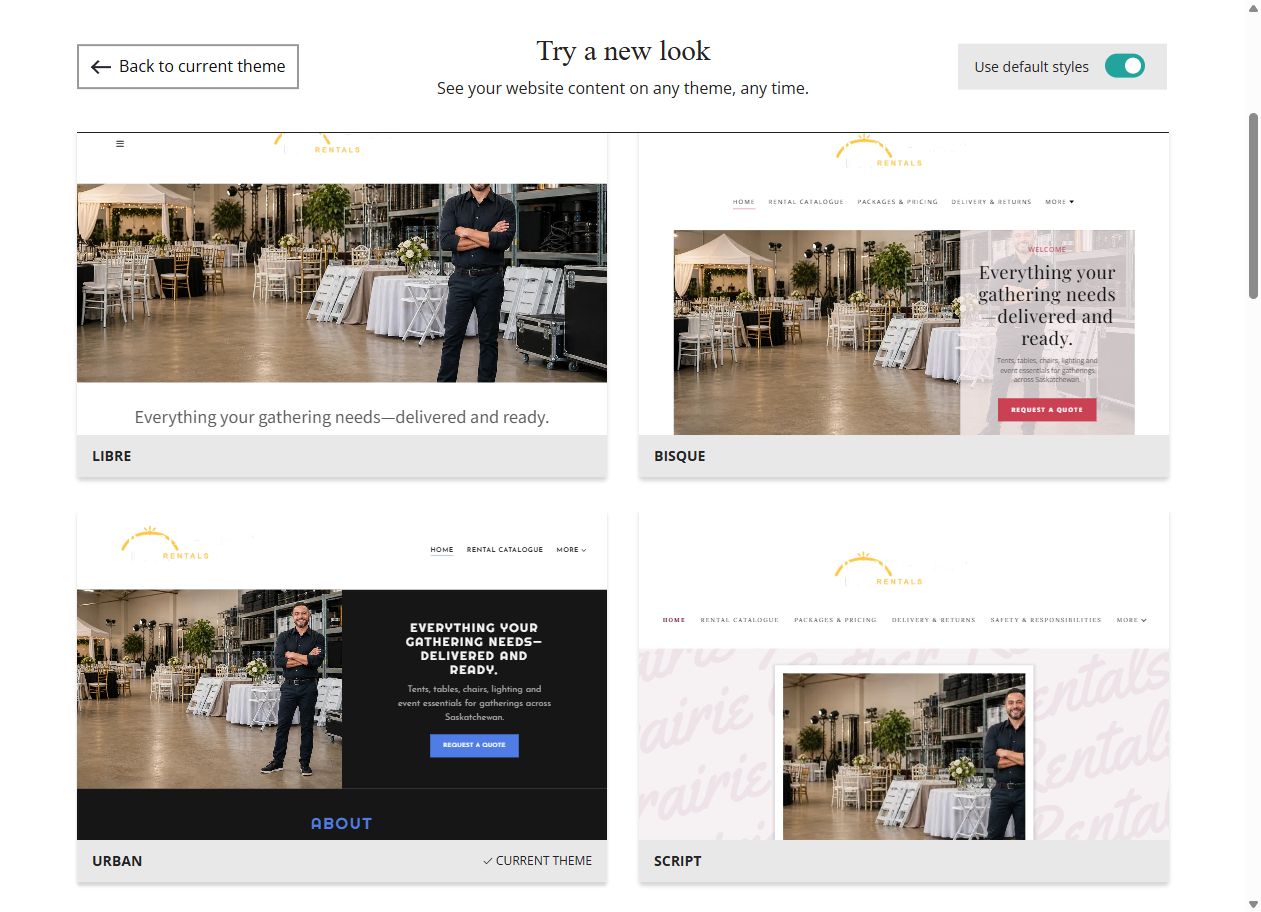The width and height of the screenshot is (1261, 912).
Task: Click the vertical scrollbar thumb
Action: coord(1253,205)
